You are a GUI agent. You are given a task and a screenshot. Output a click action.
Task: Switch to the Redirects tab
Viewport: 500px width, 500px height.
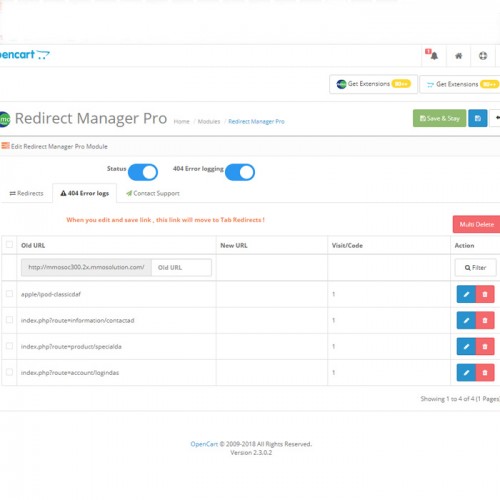[26, 193]
